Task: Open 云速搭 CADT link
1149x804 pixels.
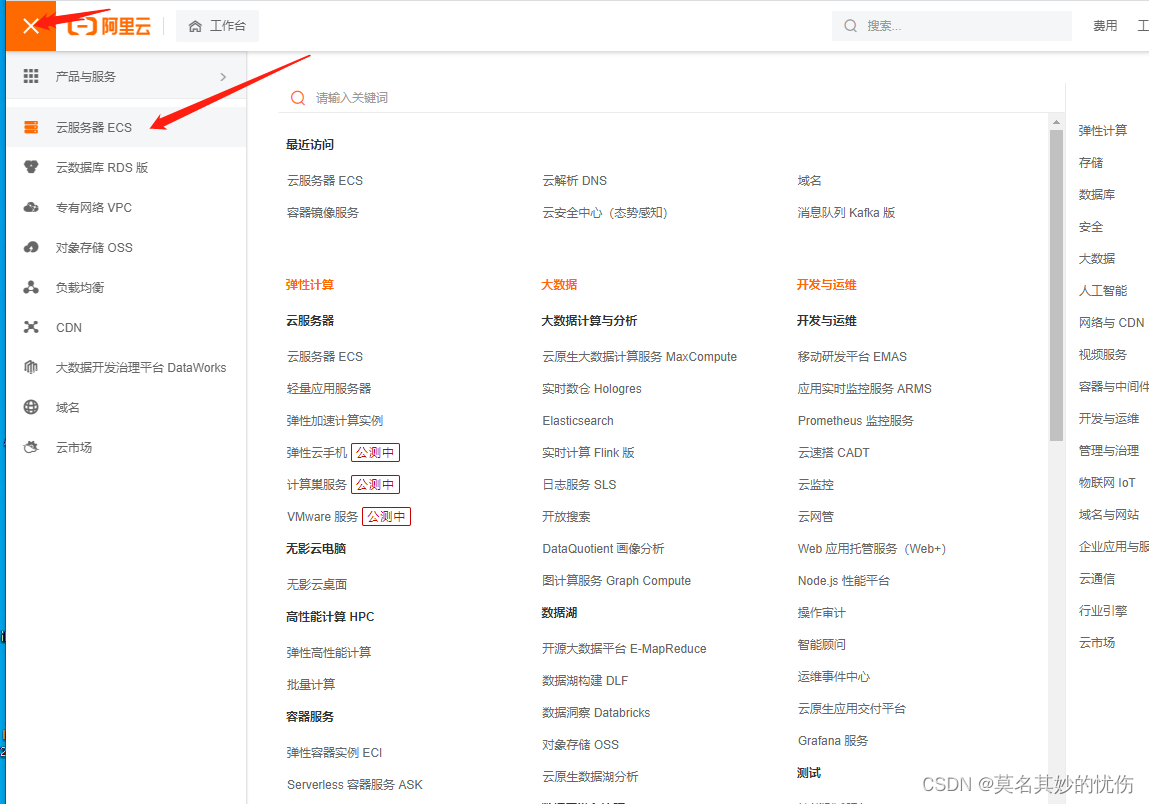Action: click(x=833, y=453)
